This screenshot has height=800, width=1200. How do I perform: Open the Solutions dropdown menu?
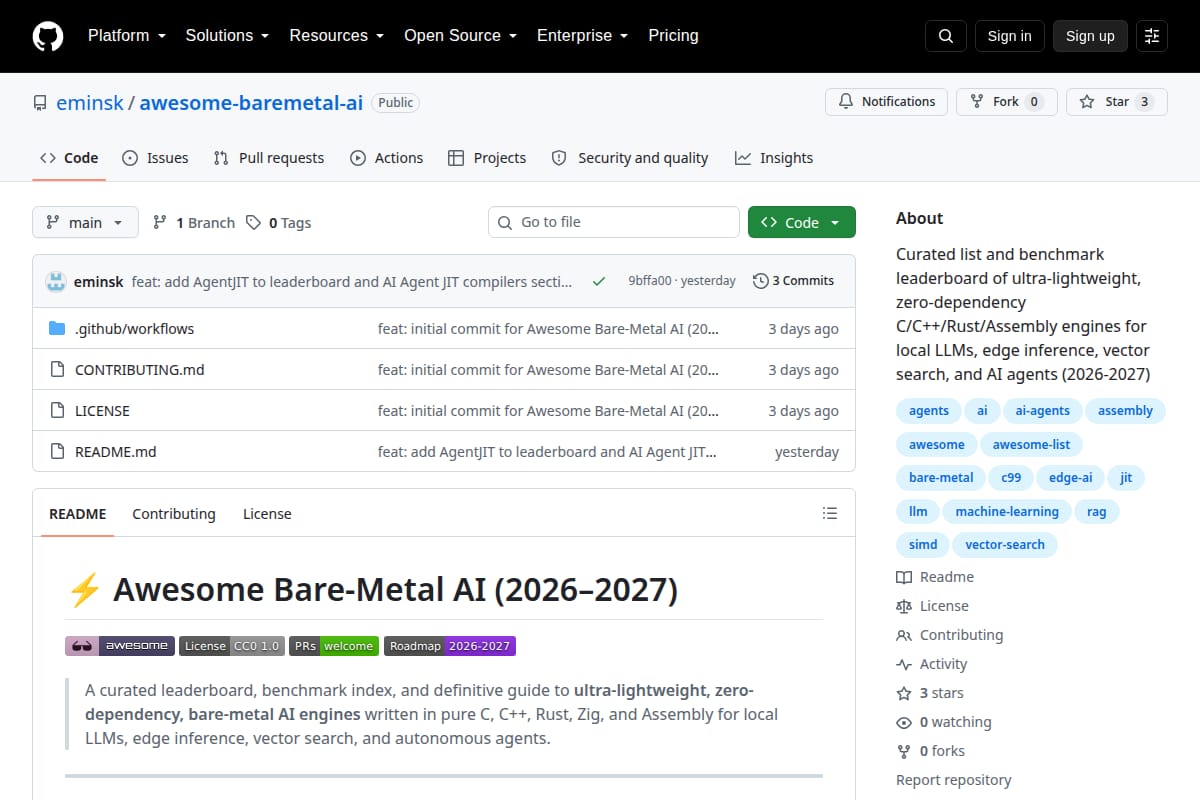[227, 36]
